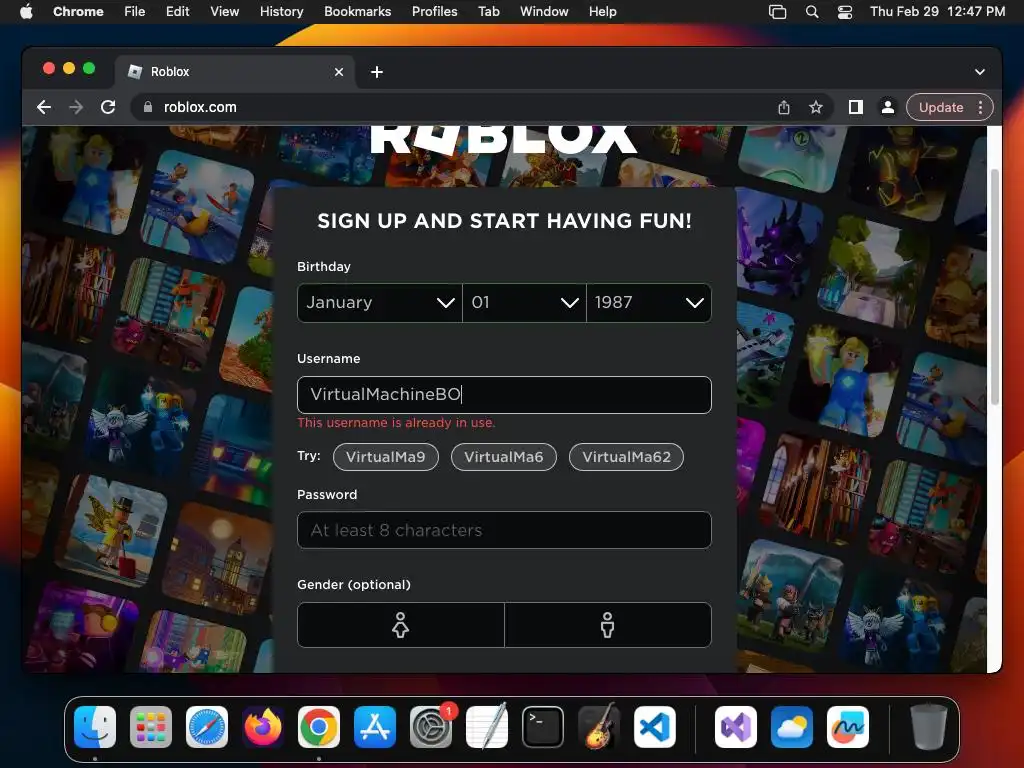Open Launchpad from the dock
The image size is (1024, 768).
click(151, 727)
